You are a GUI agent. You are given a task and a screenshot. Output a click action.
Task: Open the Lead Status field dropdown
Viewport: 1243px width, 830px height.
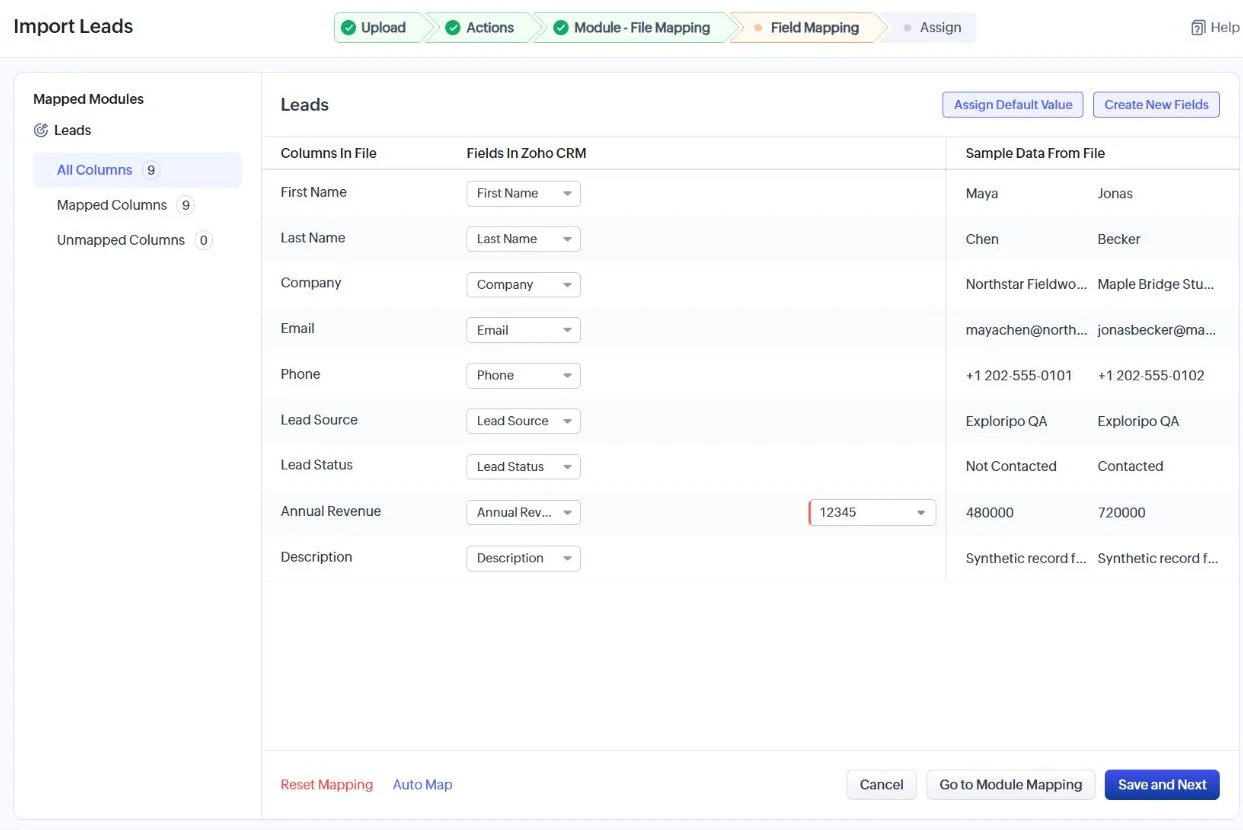coord(523,466)
